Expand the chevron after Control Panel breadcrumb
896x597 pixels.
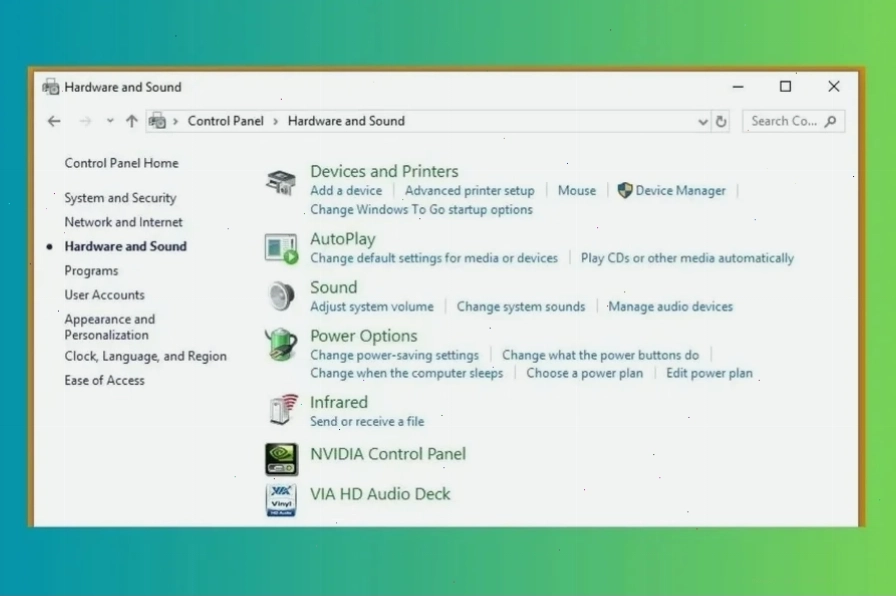point(275,121)
